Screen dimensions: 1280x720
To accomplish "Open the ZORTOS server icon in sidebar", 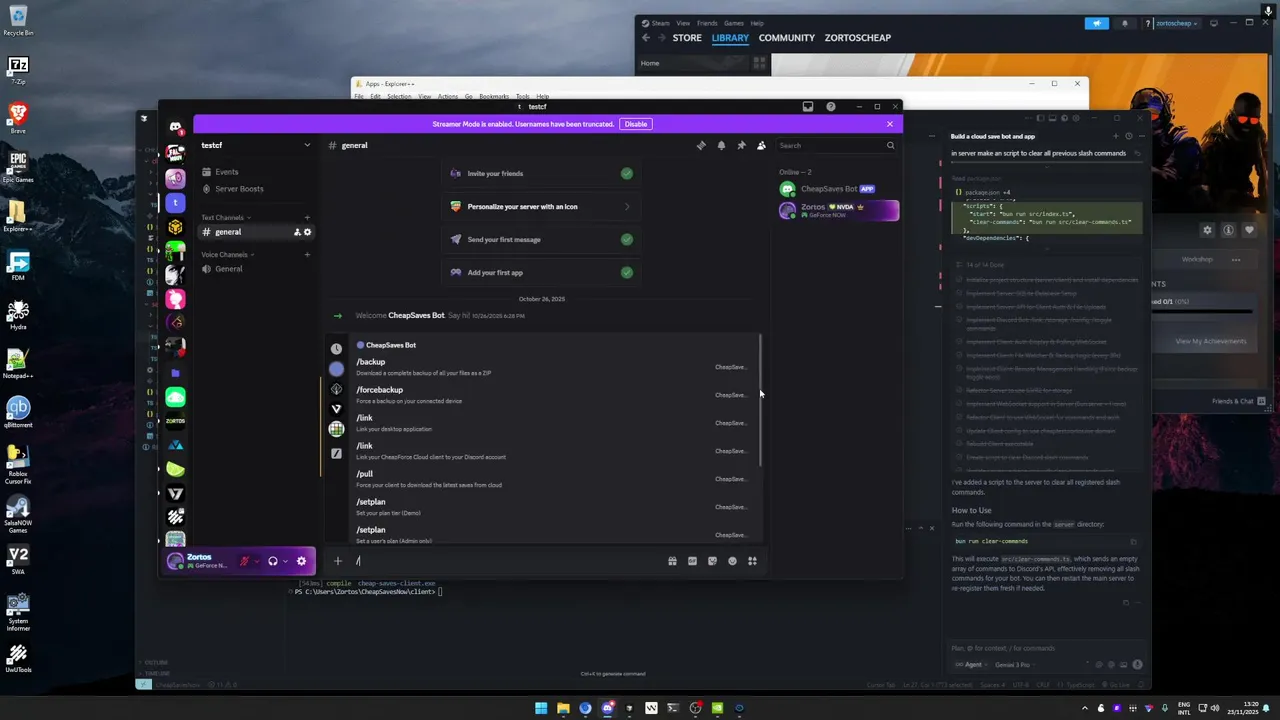I will [x=175, y=421].
